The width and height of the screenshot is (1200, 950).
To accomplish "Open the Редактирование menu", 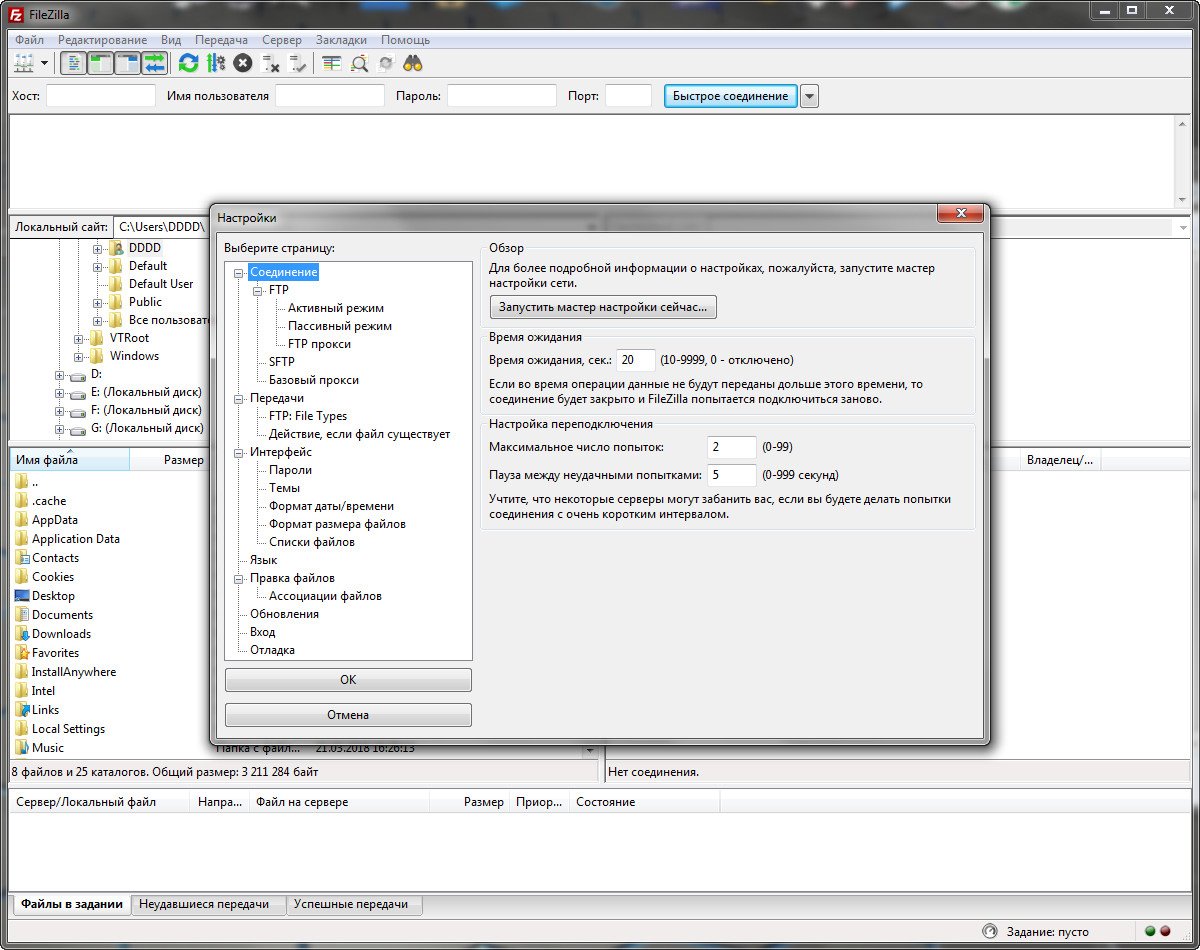I will (102, 40).
